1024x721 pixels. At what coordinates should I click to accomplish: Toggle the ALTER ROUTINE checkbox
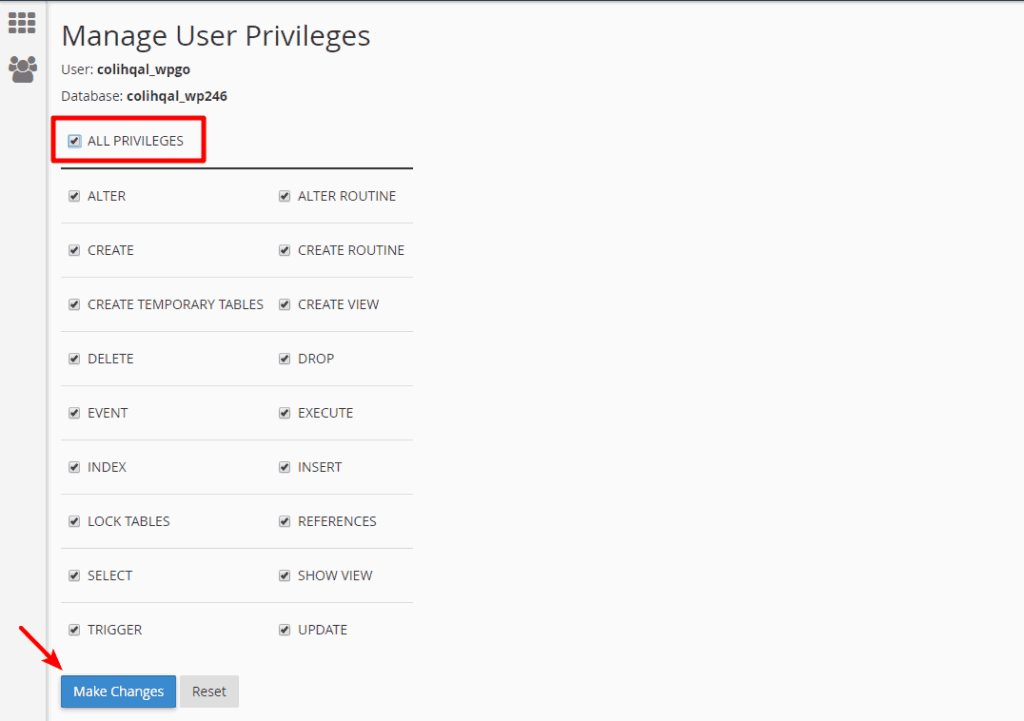coord(285,196)
